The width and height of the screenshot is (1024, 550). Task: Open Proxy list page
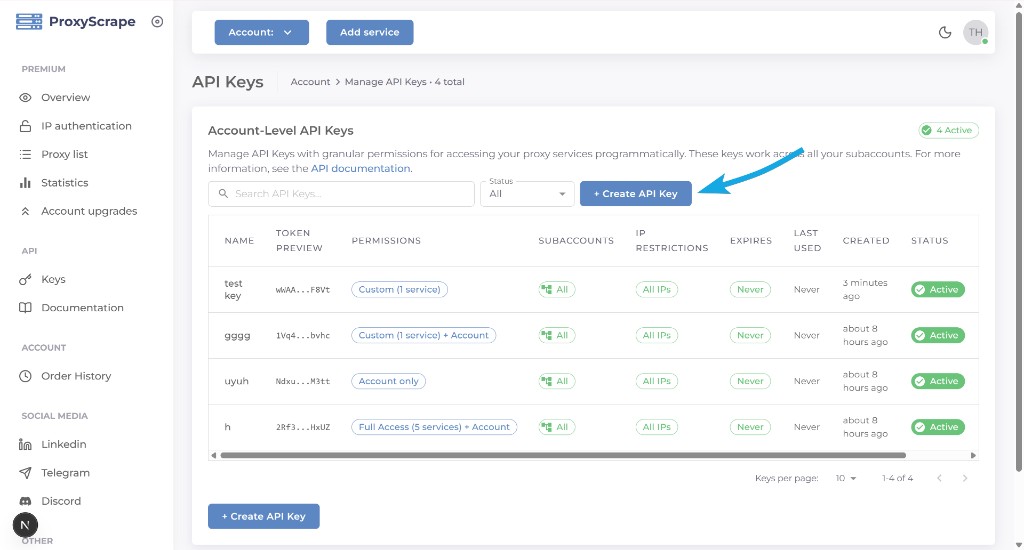pos(64,154)
